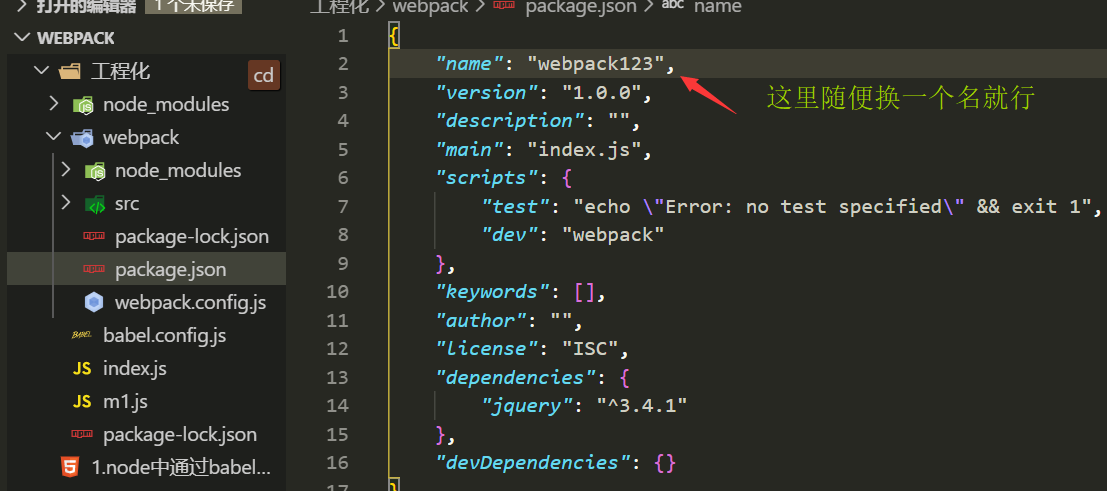Click "ISC" license value on line 12

coord(590,348)
